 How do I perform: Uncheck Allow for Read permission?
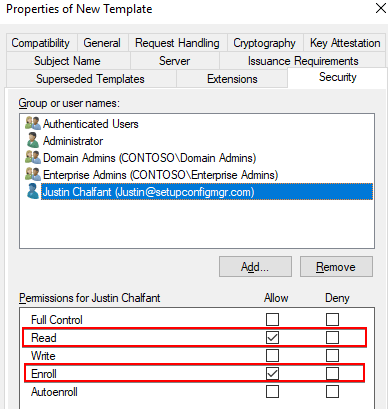(272, 338)
